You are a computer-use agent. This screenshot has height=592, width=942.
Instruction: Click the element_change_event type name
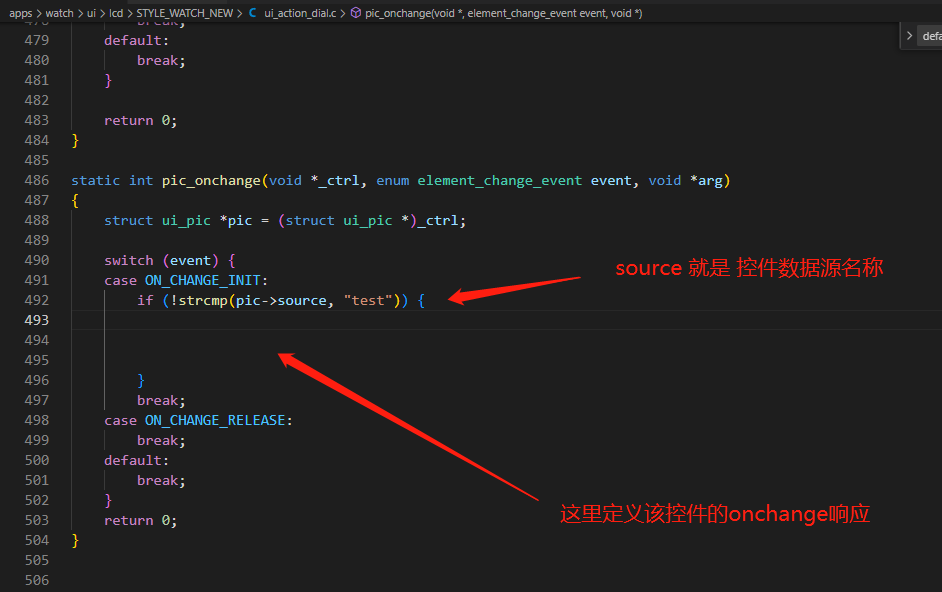tap(500, 180)
